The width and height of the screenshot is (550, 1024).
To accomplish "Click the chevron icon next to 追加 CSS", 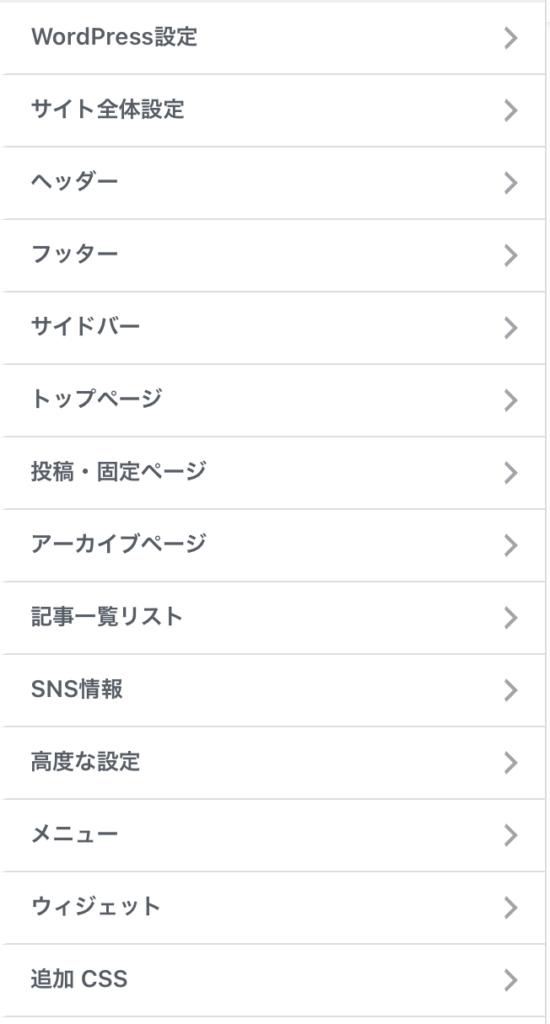I will pyautogui.click(x=511, y=980).
